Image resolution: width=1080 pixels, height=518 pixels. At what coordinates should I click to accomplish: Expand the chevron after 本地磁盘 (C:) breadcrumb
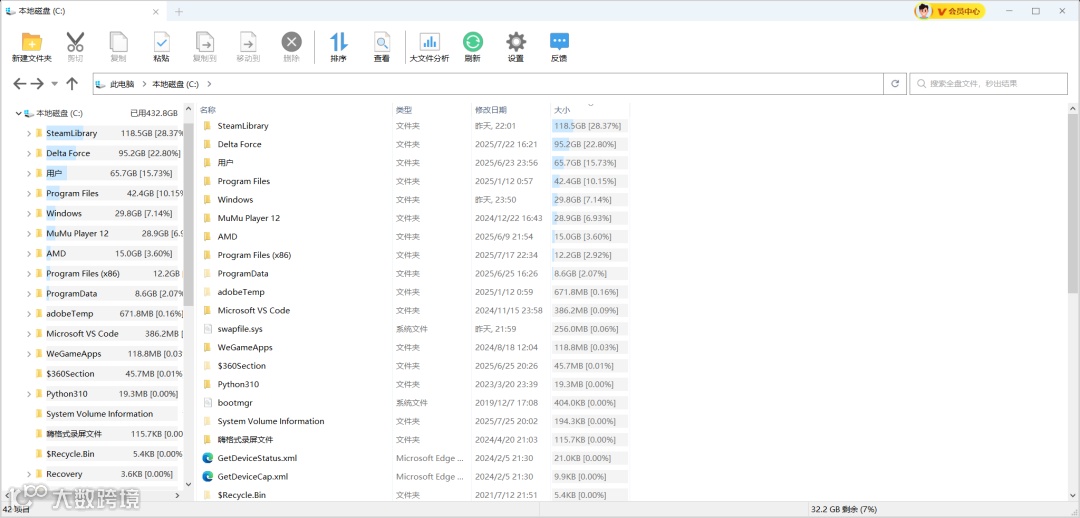click(209, 84)
